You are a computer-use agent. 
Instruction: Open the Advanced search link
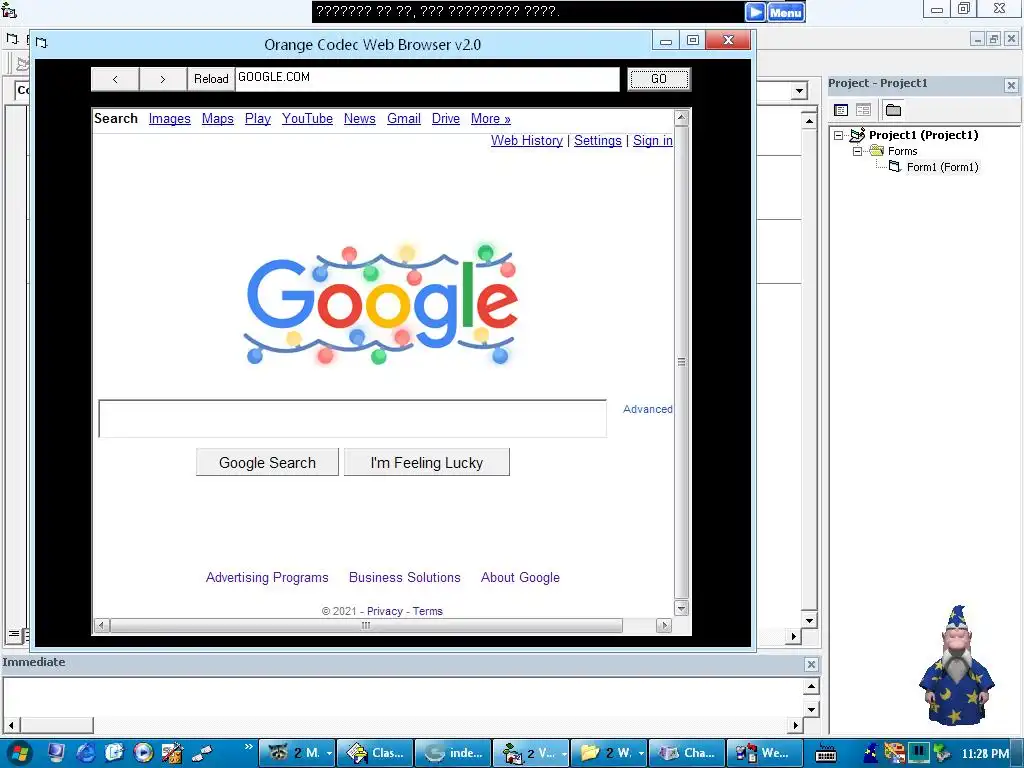tap(647, 409)
